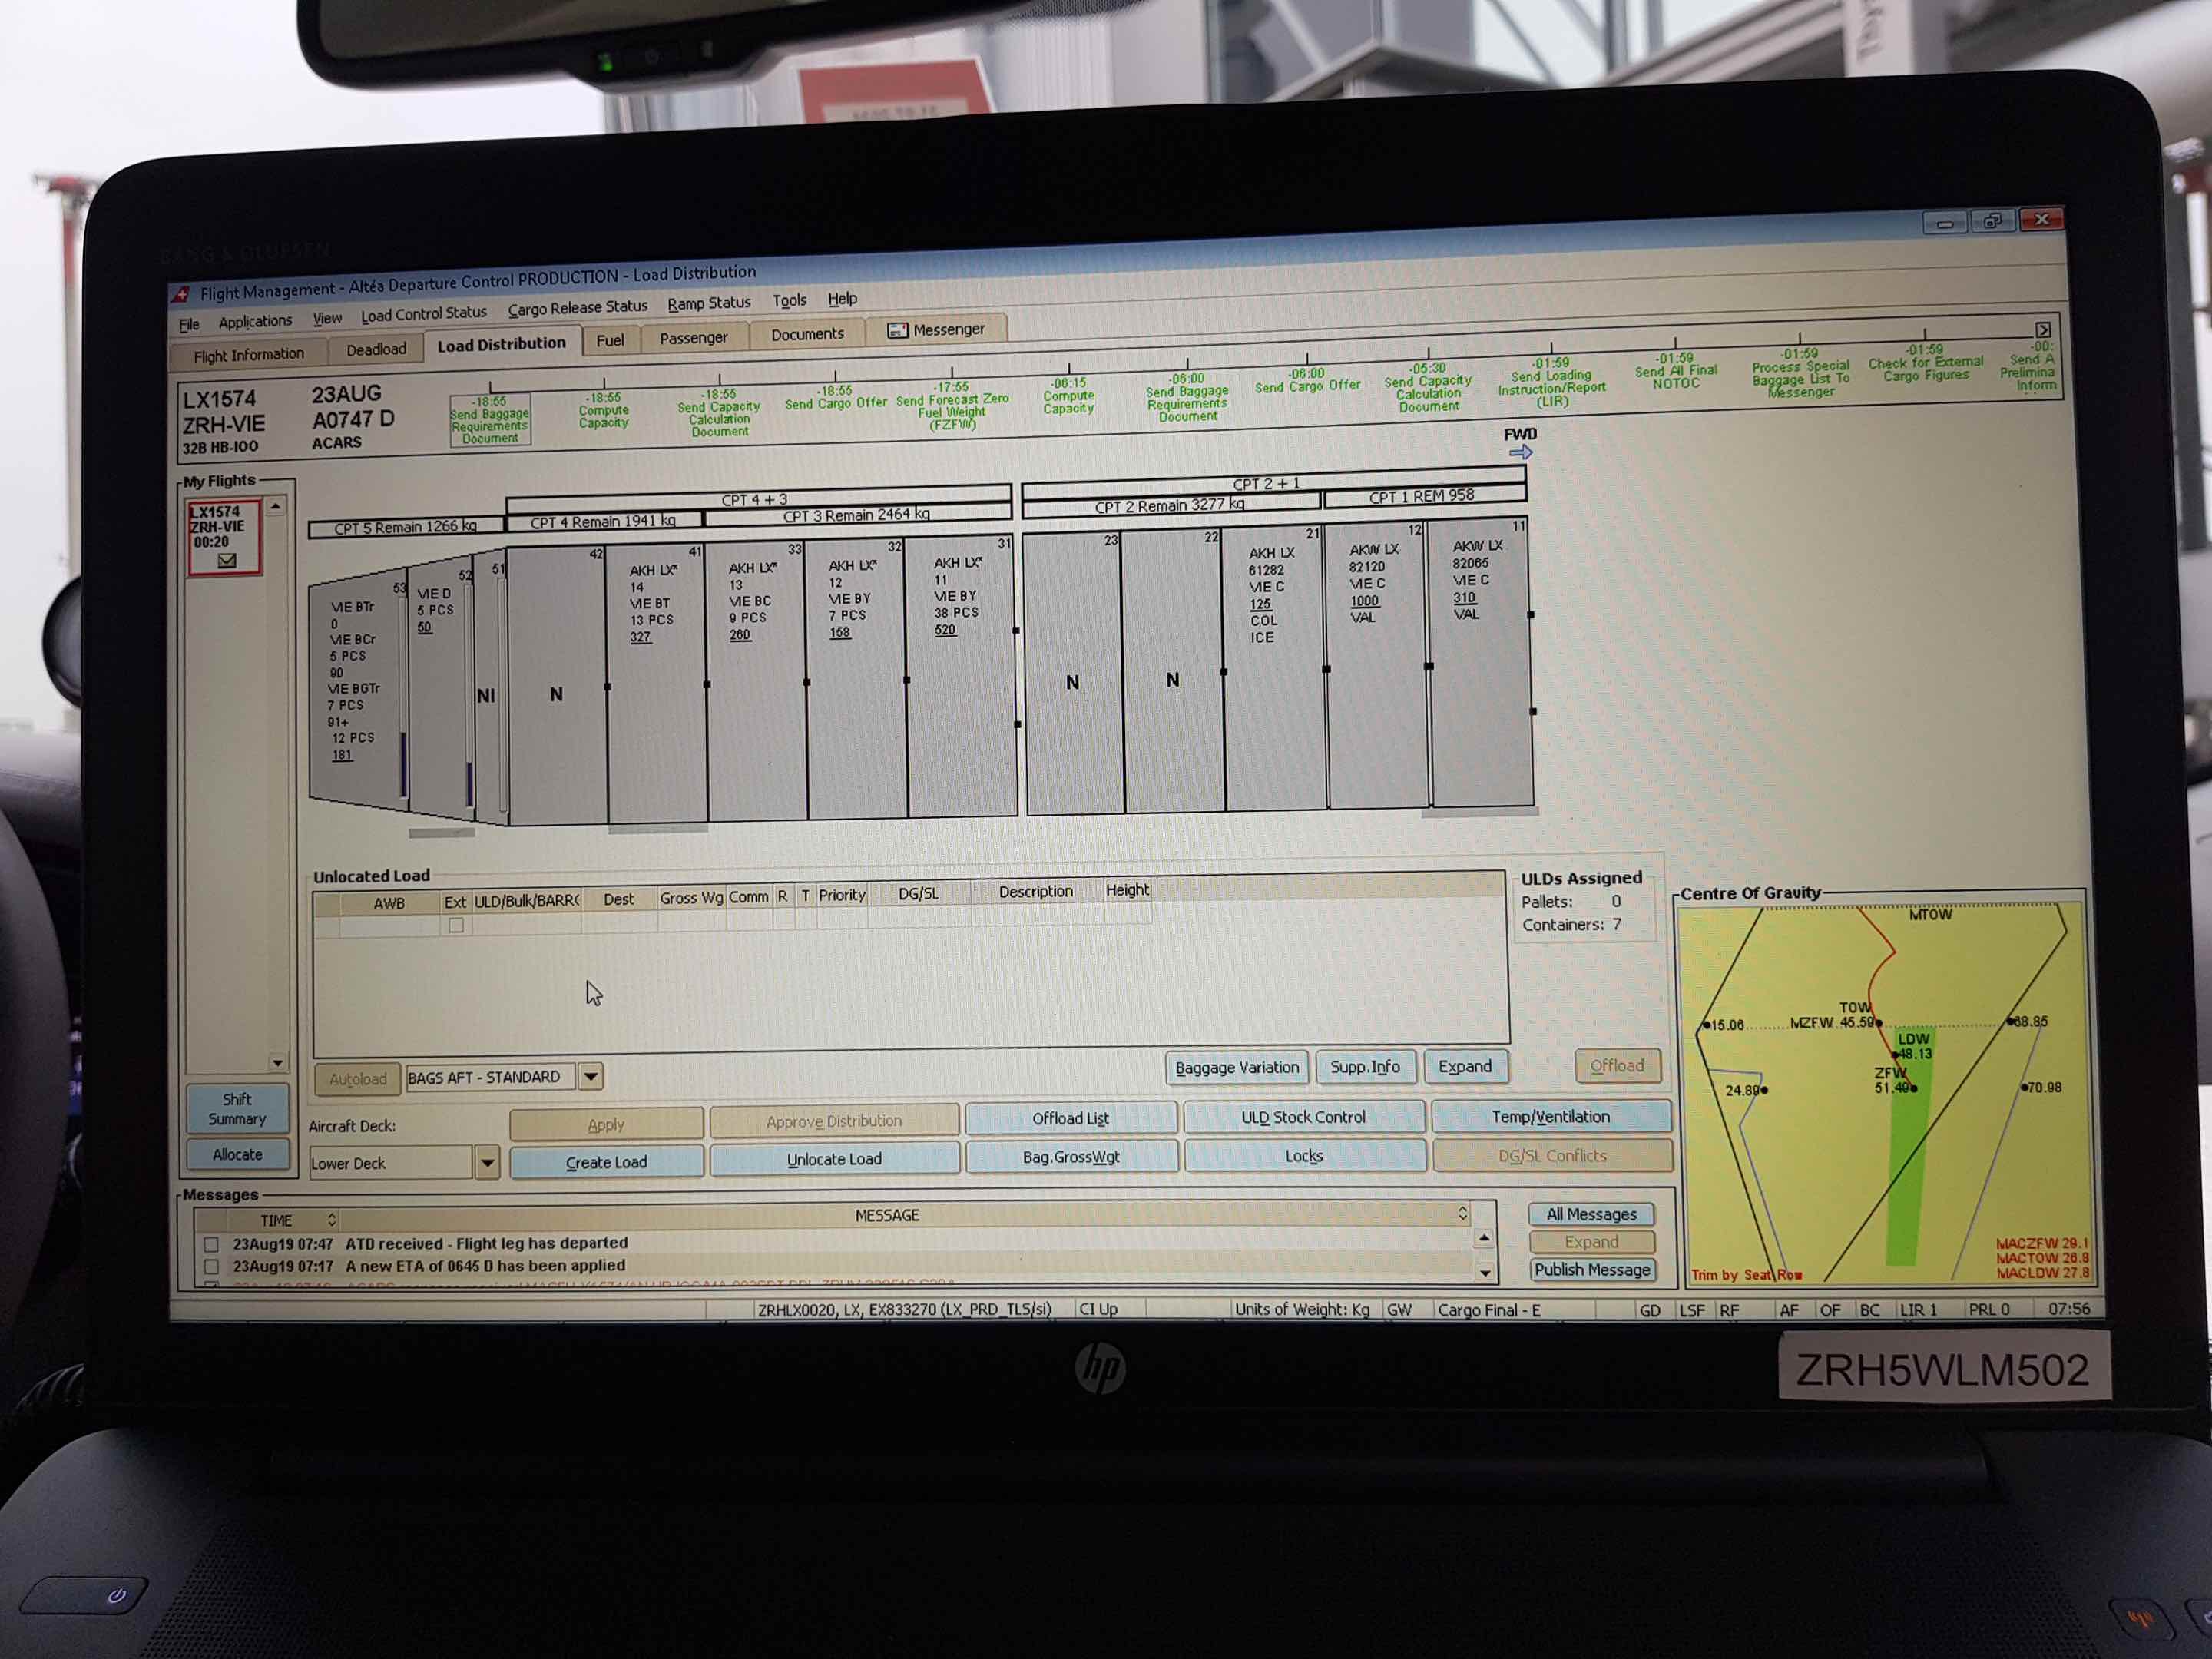Click the Messenger tab icon
The height and width of the screenshot is (1659, 2212).
coord(897,331)
